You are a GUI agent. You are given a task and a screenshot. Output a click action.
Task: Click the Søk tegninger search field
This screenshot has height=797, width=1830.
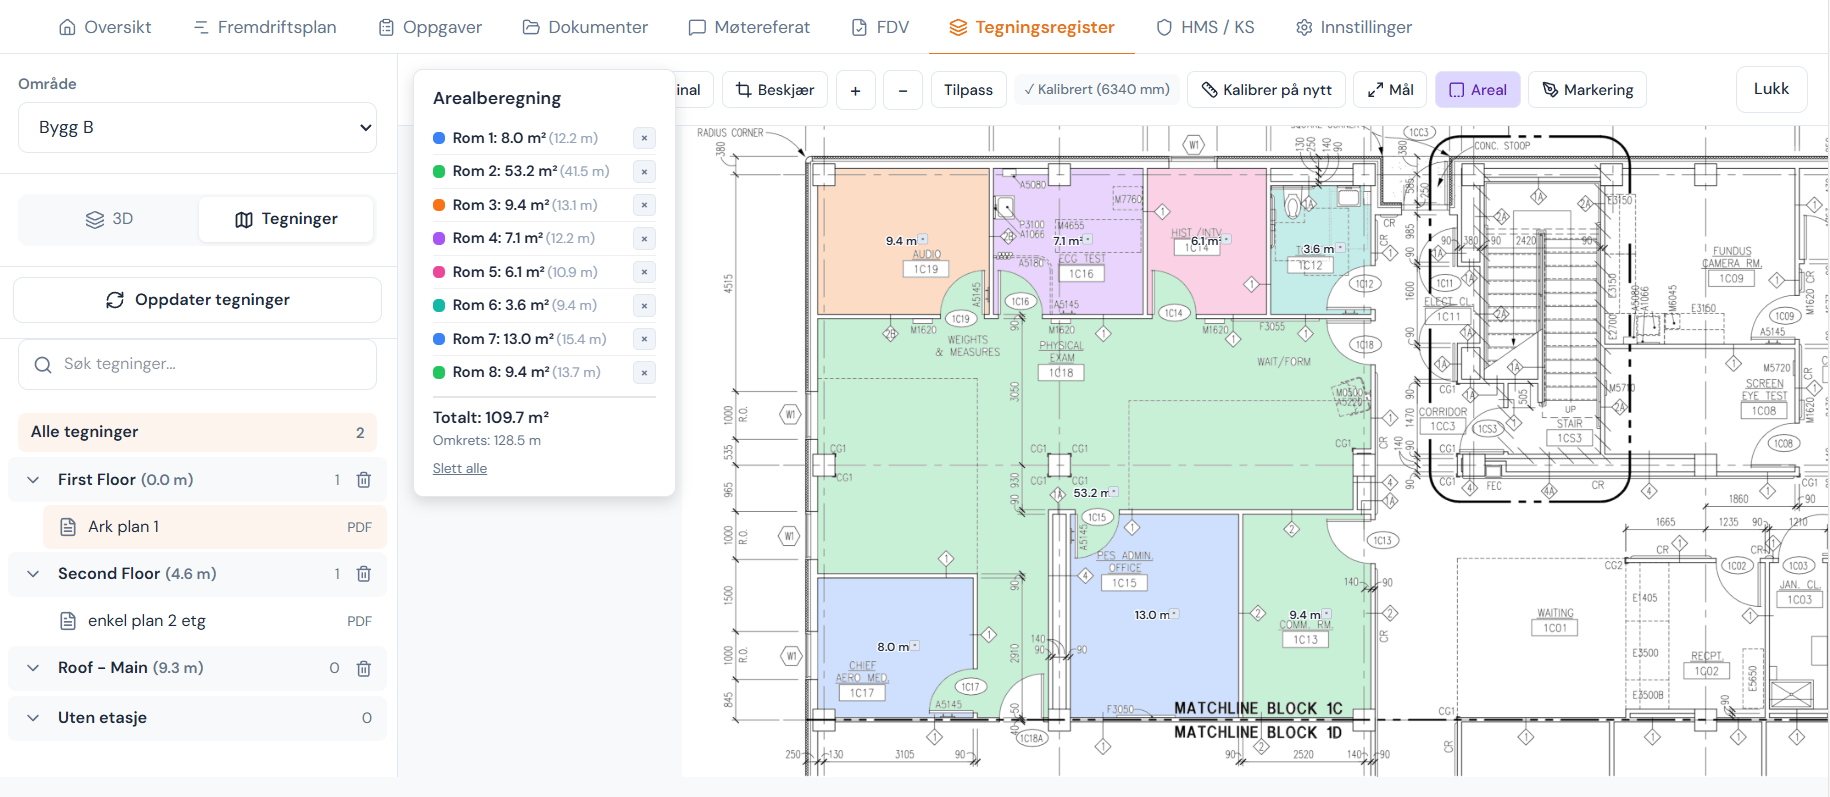pyautogui.click(x=197, y=364)
